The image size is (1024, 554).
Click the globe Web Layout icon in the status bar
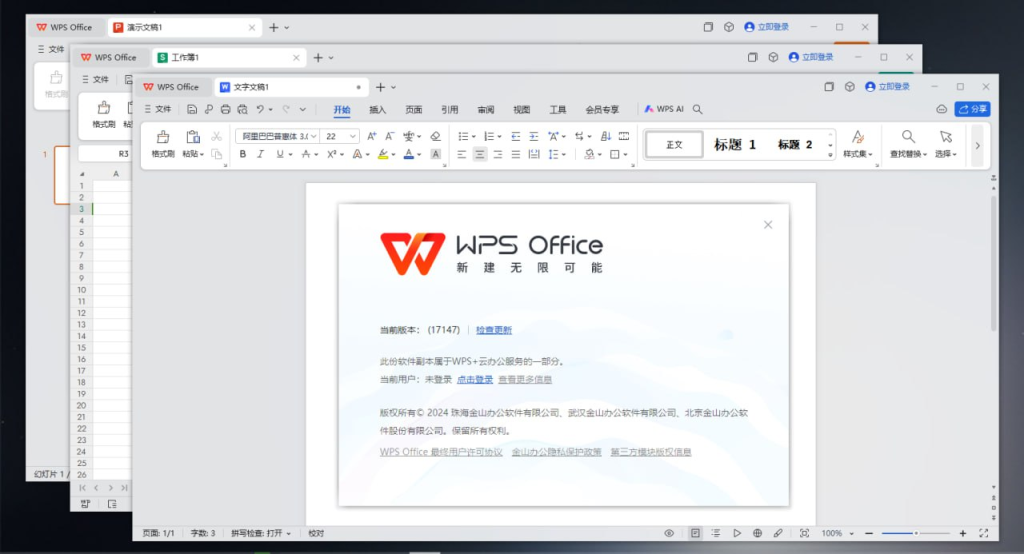click(757, 533)
